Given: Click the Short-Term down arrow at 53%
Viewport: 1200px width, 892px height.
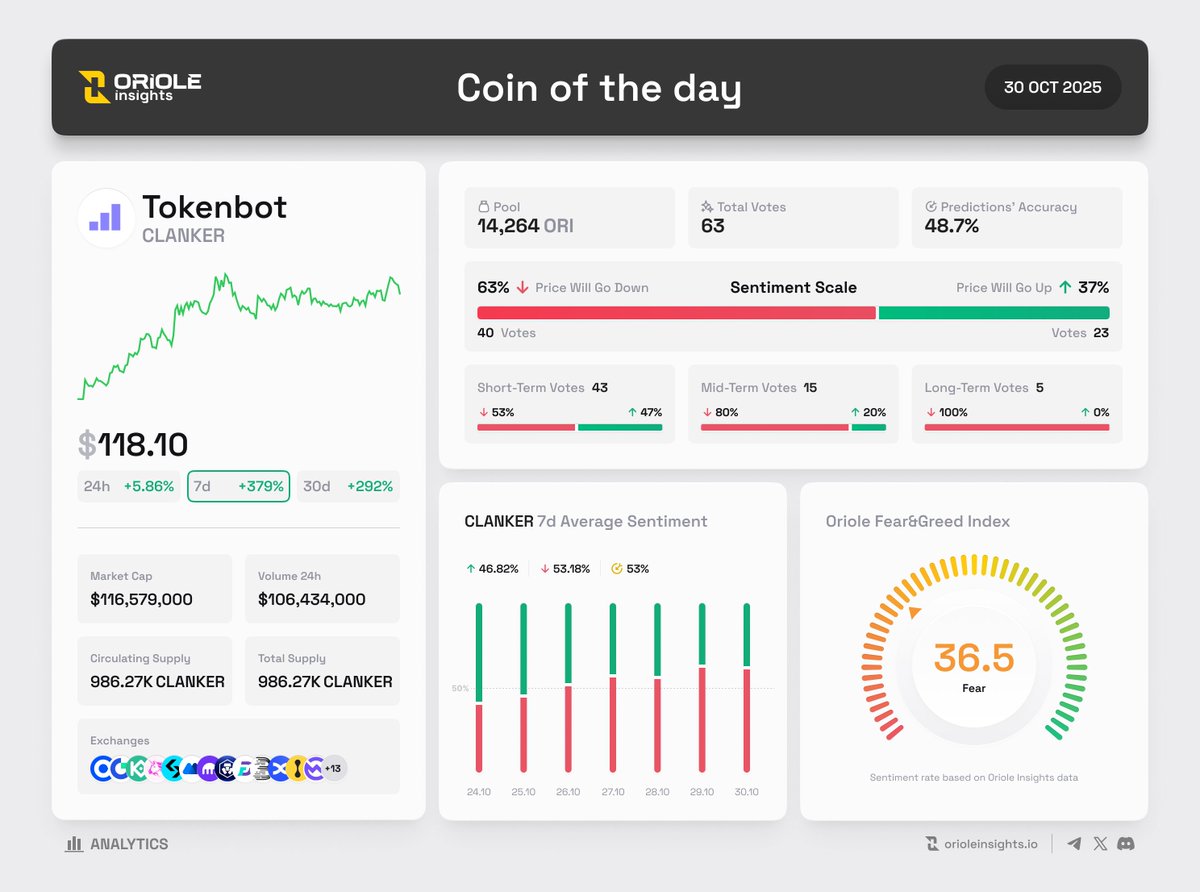Looking at the screenshot, I should pyautogui.click(x=483, y=412).
